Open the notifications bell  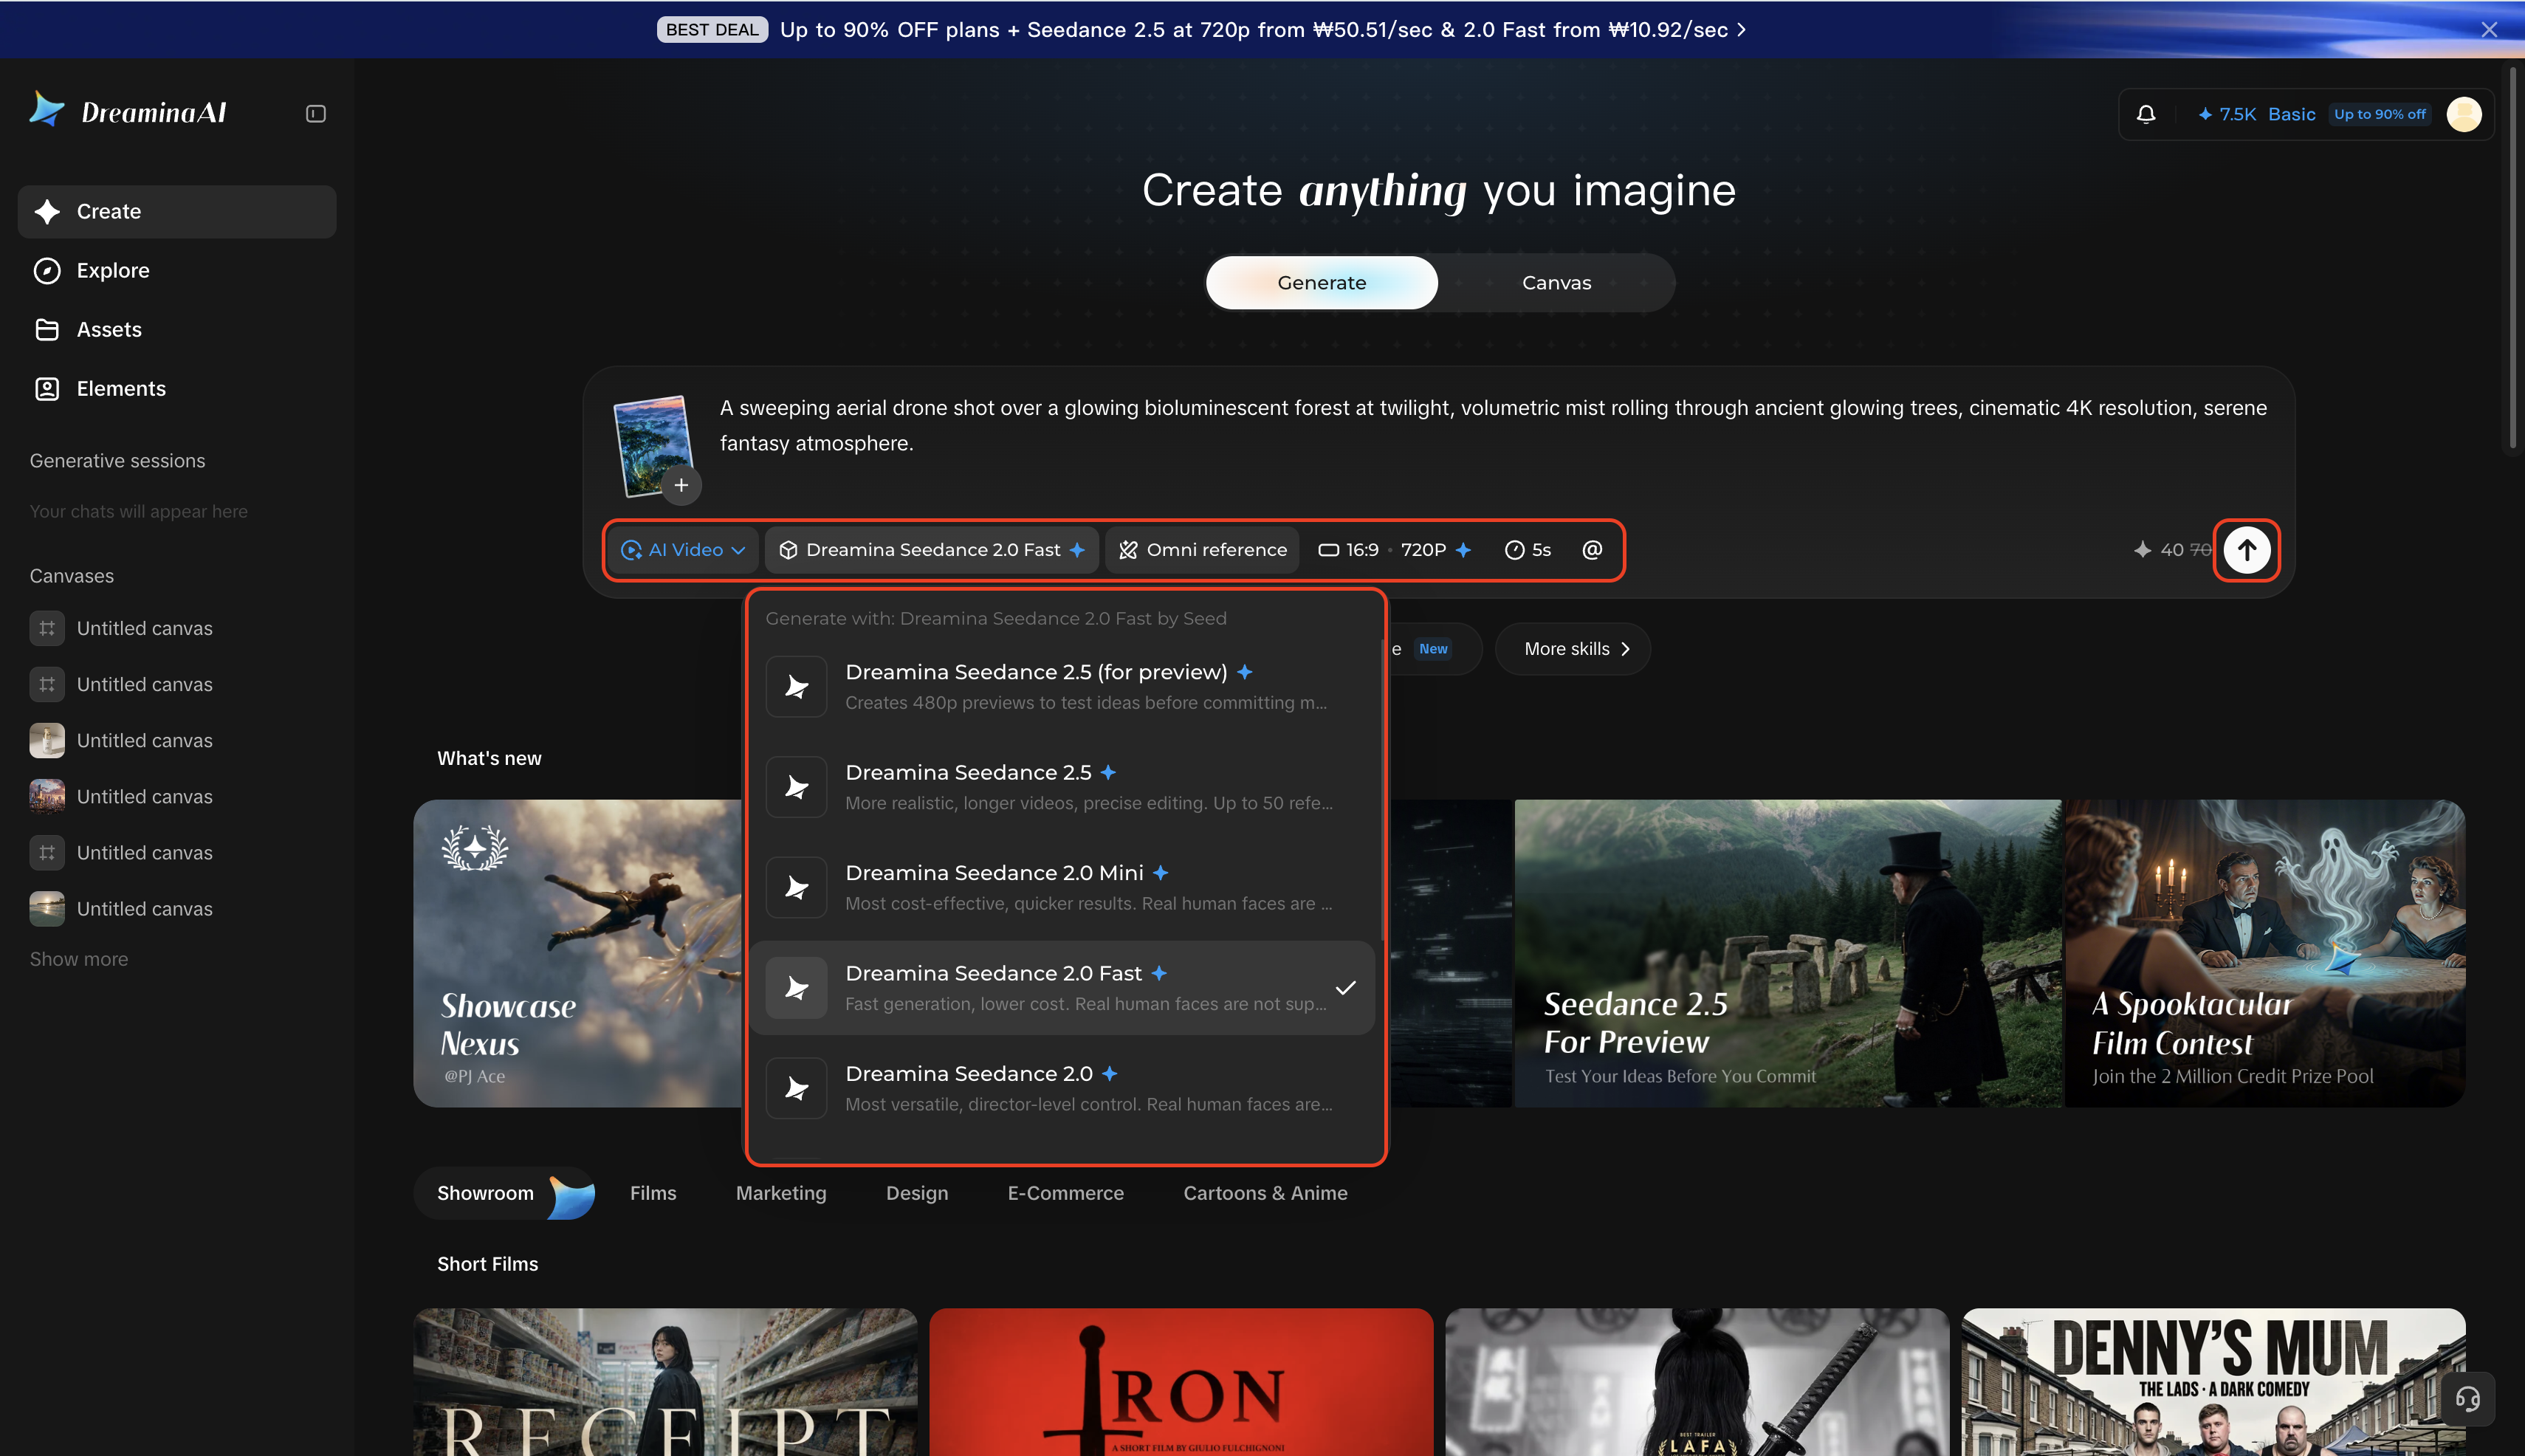2146,114
